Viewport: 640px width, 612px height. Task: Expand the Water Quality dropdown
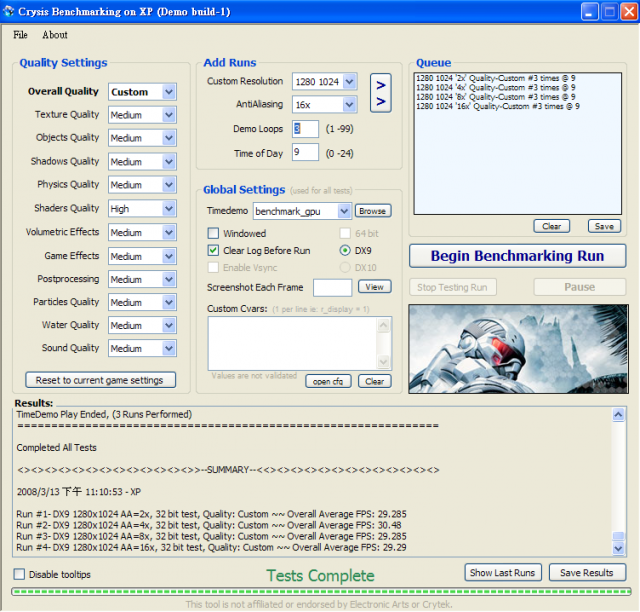(169, 325)
